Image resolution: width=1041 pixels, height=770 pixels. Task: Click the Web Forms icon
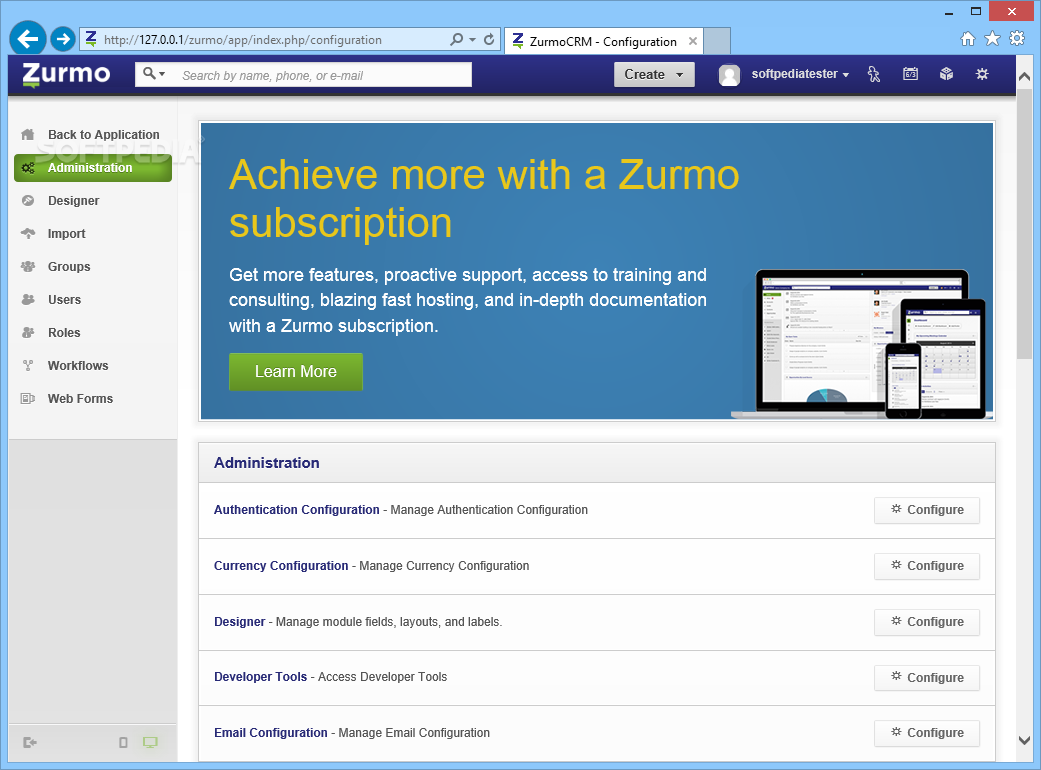[28, 398]
